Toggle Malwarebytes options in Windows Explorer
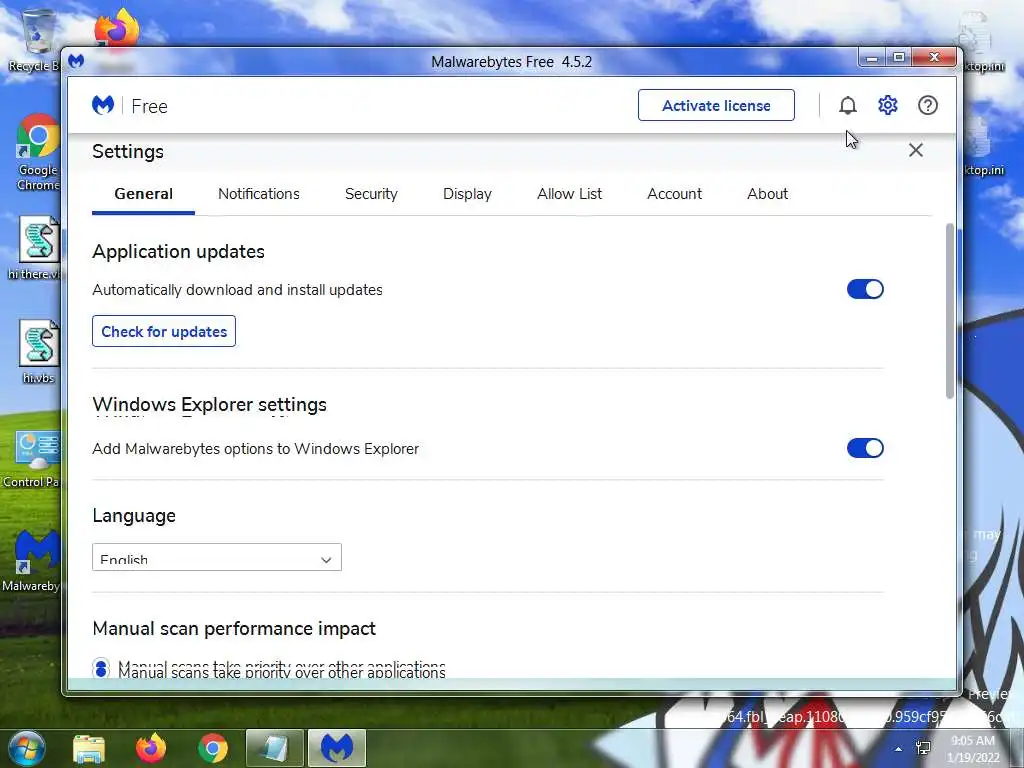Image resolution: width=1024 pixels, height=768 pixels. [865, 448]
